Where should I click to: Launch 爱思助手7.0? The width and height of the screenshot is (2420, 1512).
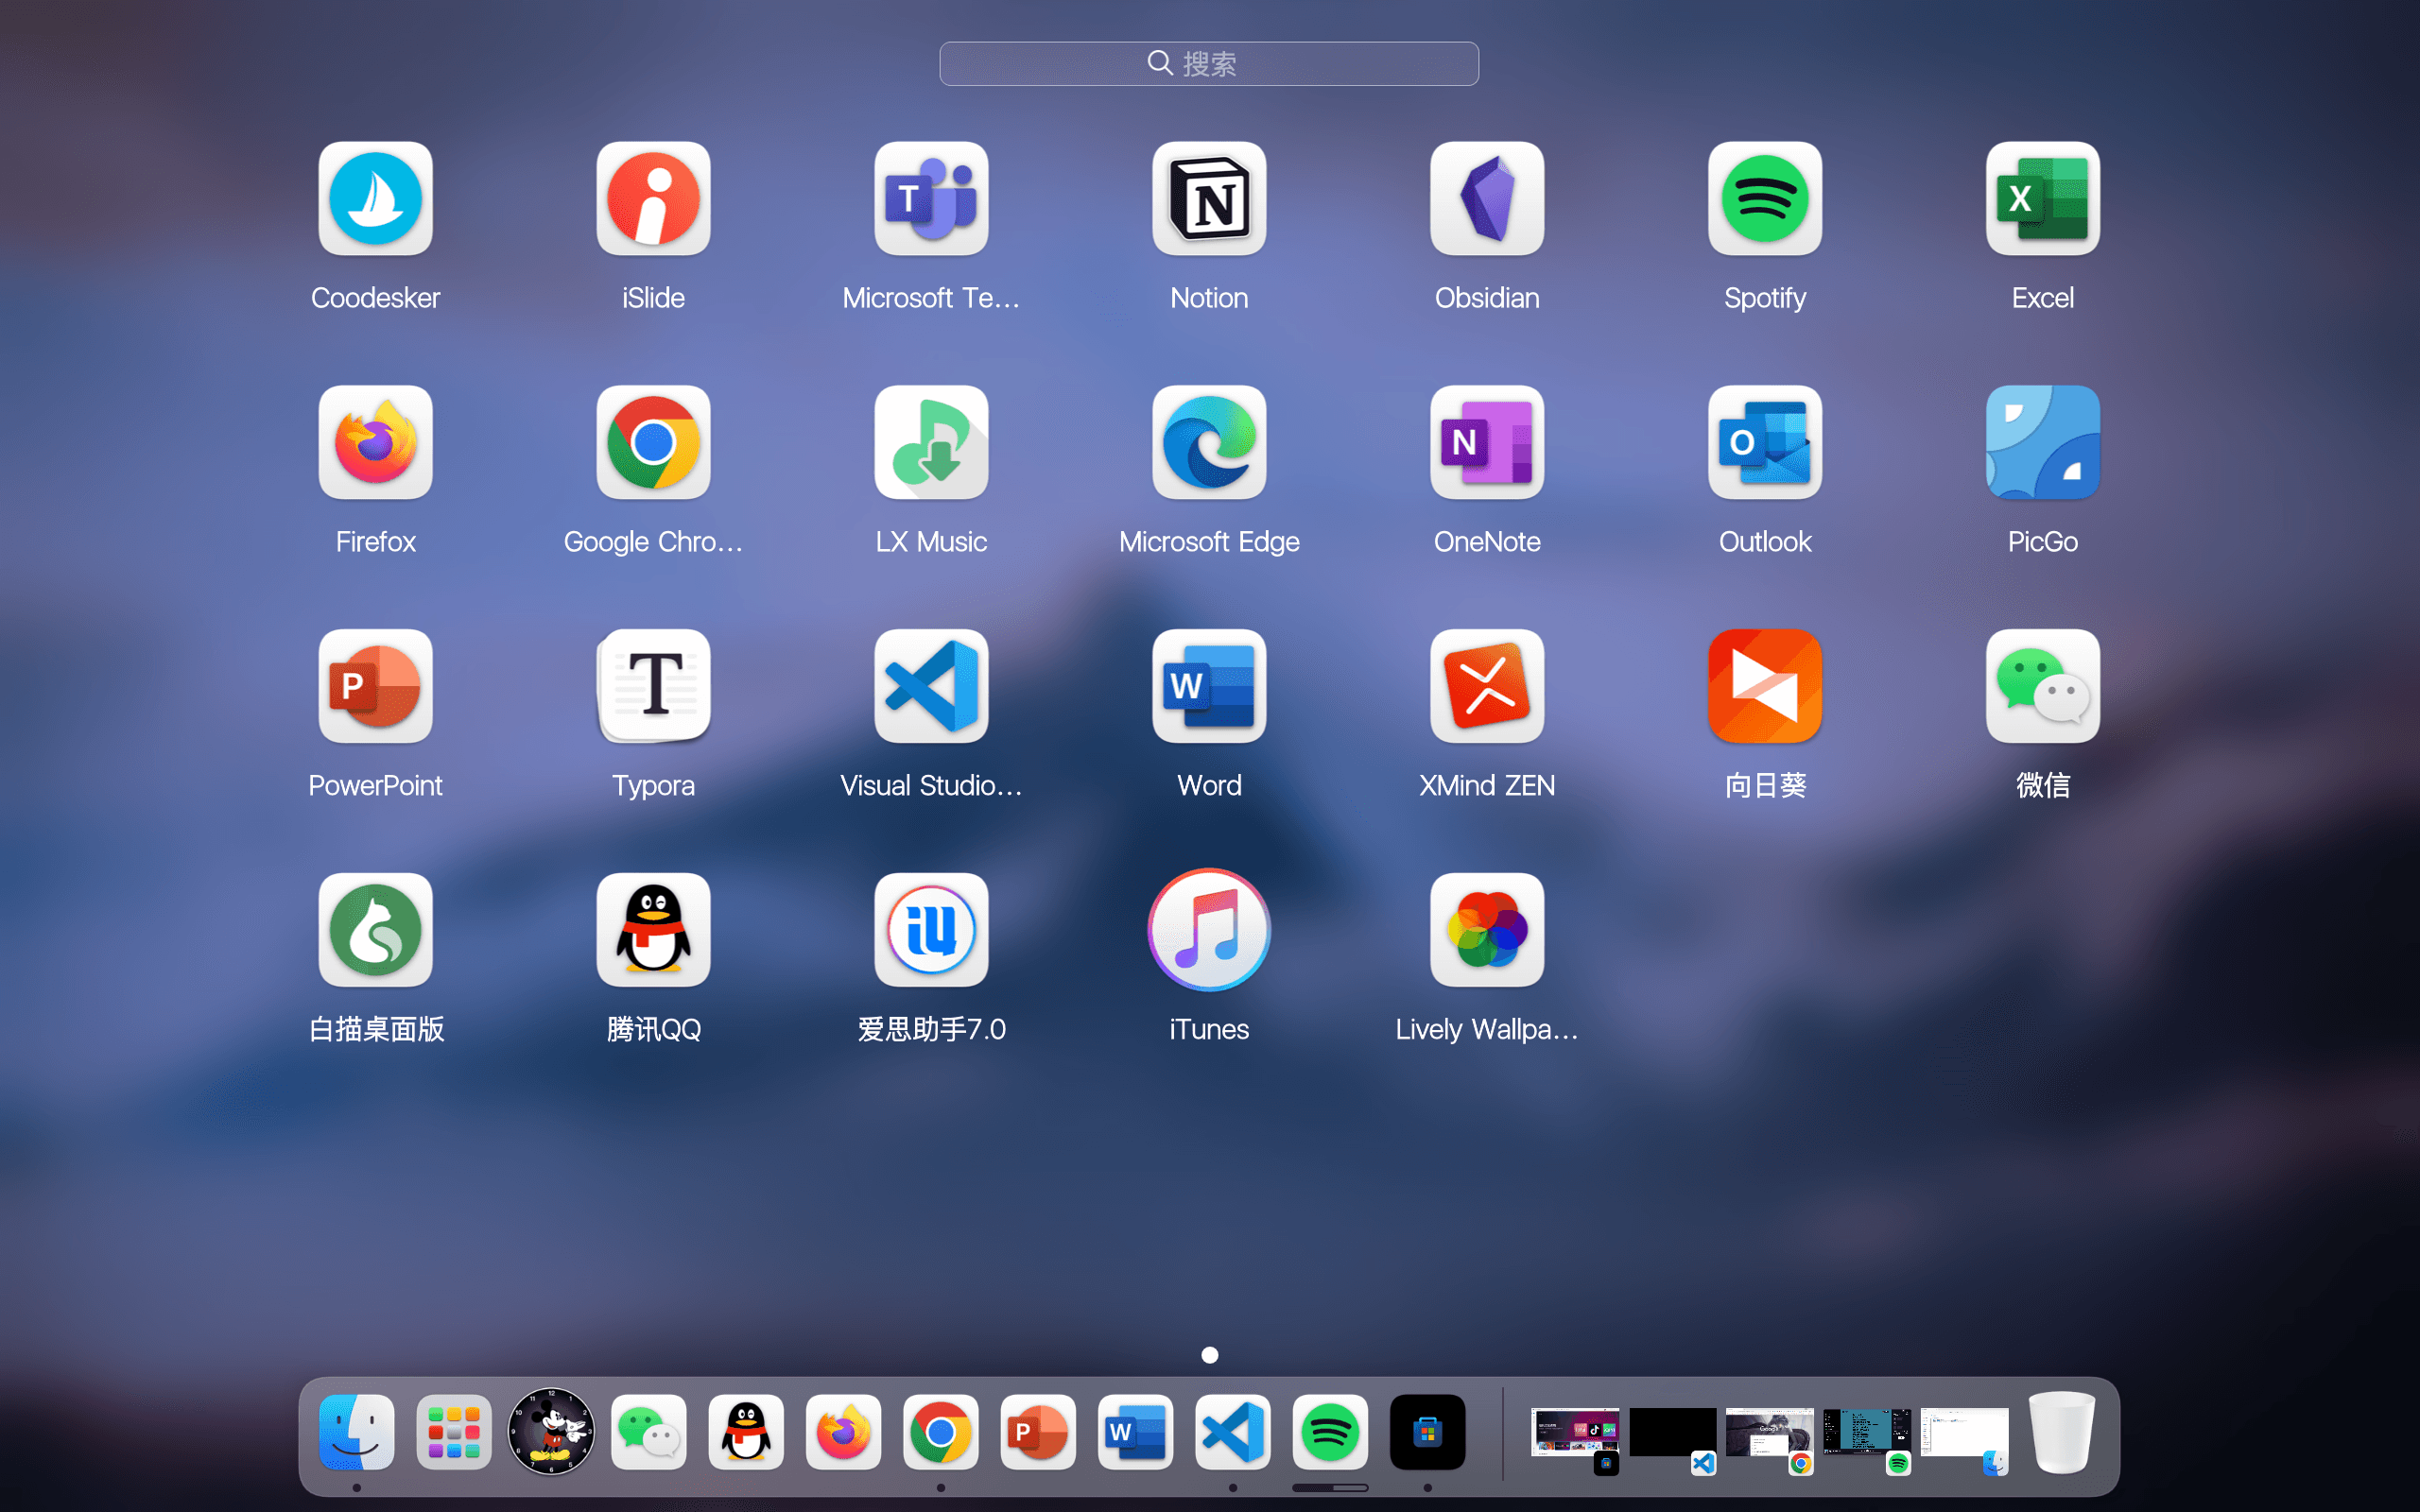coord(931,930)
